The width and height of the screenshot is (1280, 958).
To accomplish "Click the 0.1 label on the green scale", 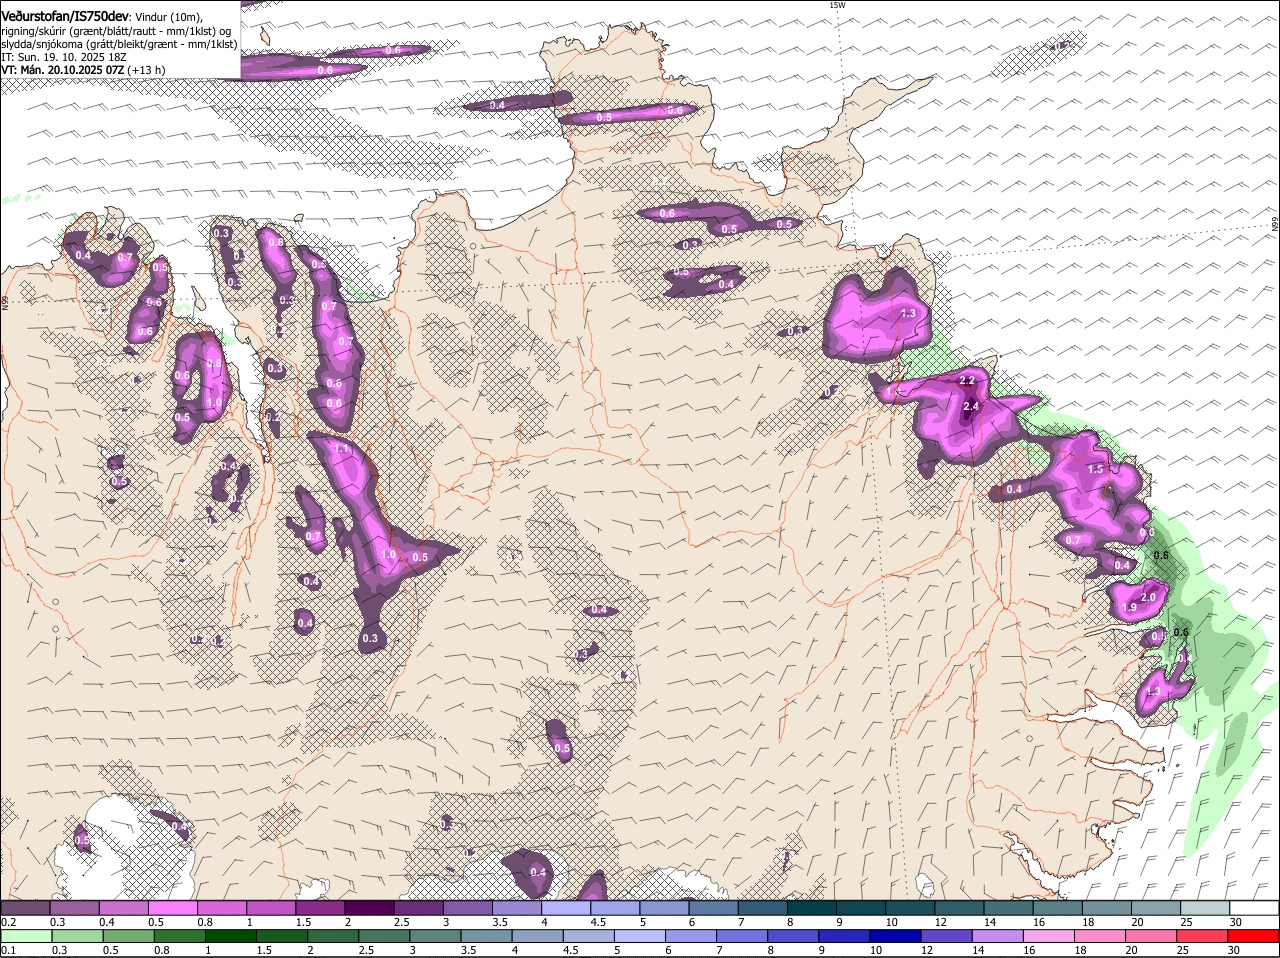I will (9, 950).
